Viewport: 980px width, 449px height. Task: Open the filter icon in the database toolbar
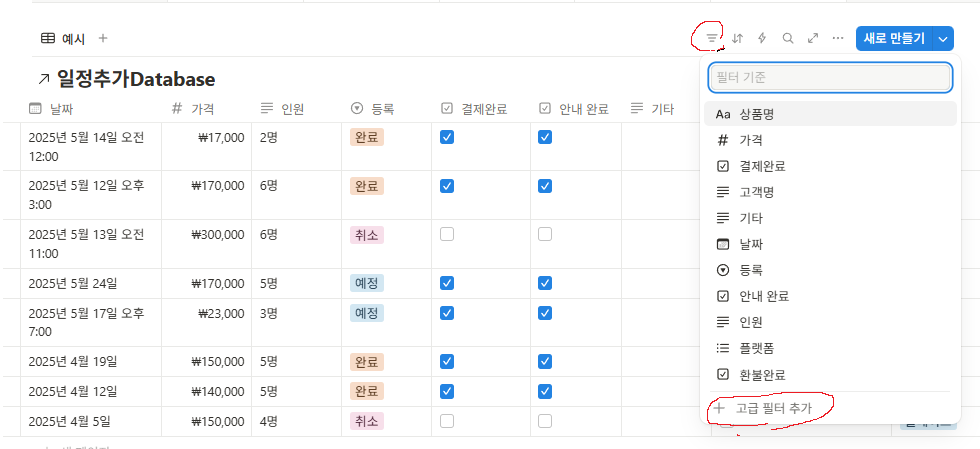point(712,38)
